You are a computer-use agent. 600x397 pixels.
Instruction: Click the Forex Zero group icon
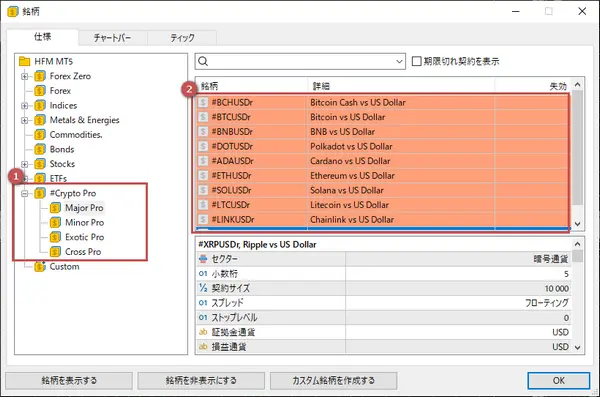[40, 76]
